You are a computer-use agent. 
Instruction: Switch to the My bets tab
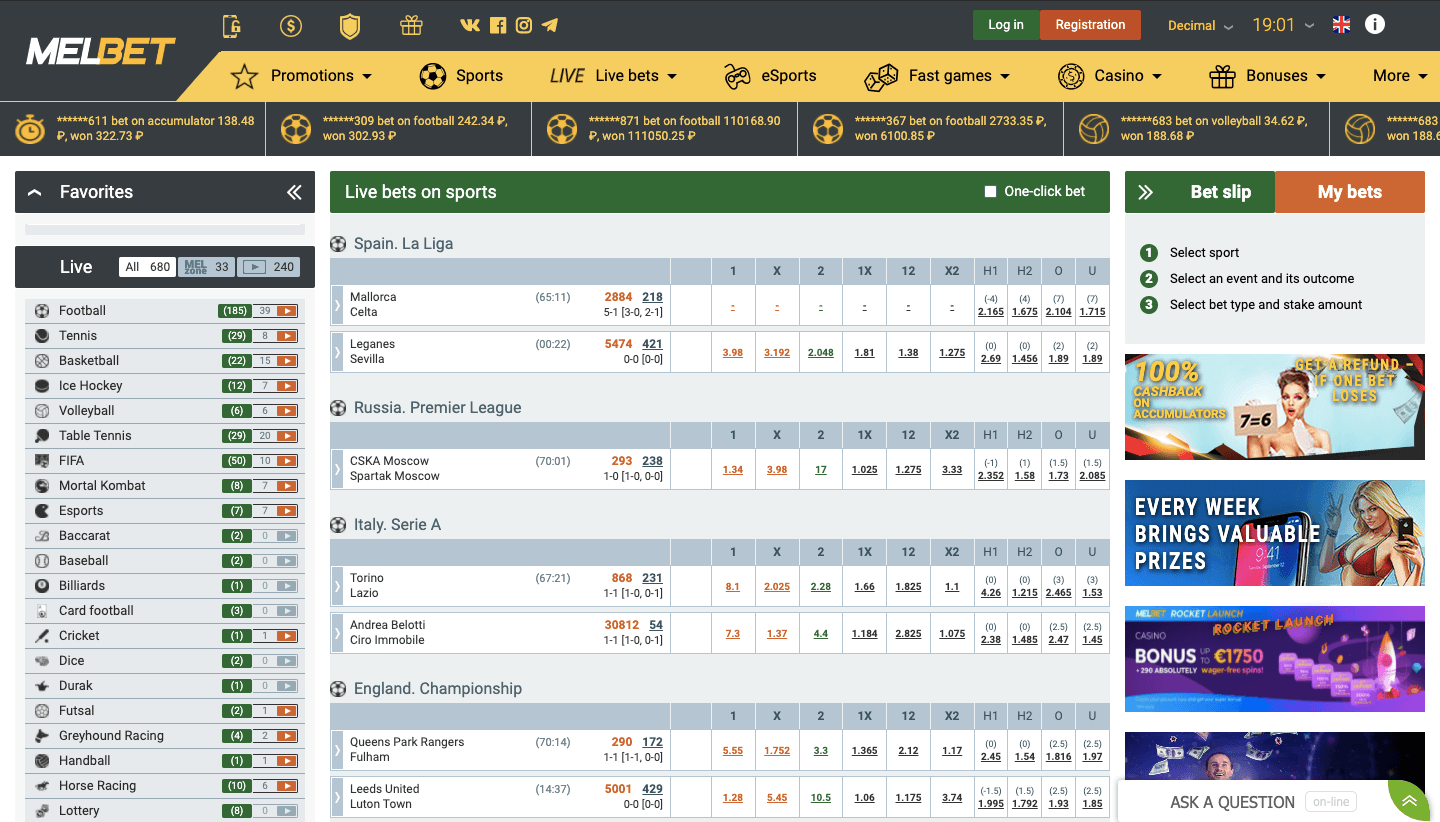tap(1349, 192)
